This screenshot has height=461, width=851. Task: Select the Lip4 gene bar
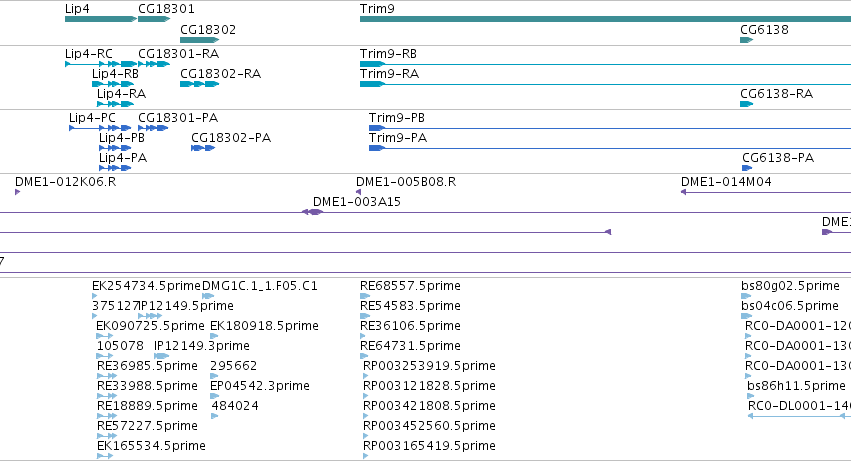tap(100, 19)
